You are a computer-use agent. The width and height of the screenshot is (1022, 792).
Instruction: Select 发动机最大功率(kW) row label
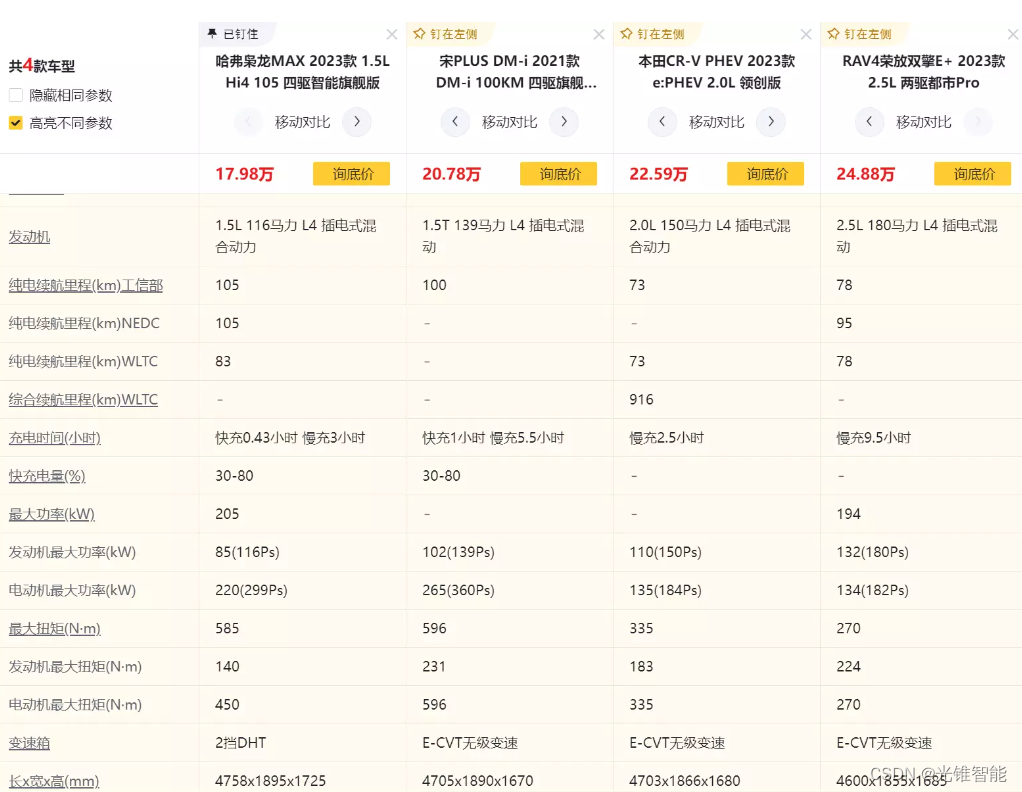point(72,553)
